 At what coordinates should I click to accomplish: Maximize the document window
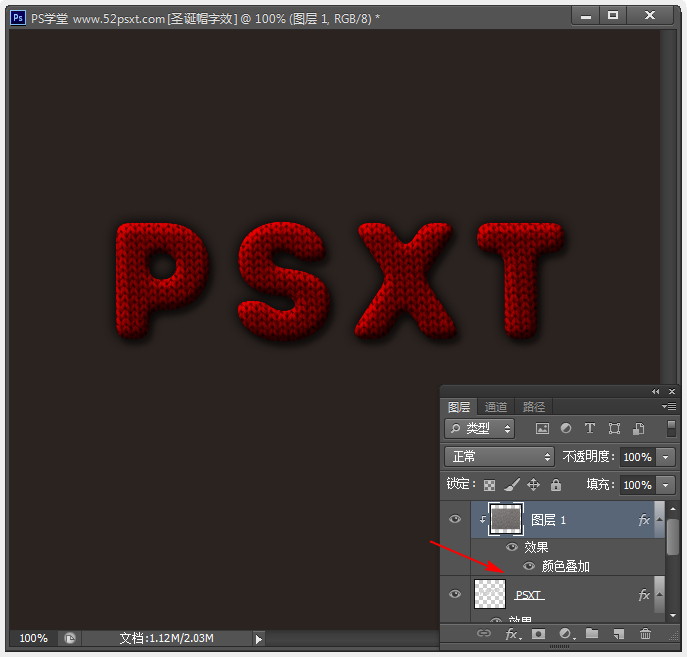click(x=613, y=16)
